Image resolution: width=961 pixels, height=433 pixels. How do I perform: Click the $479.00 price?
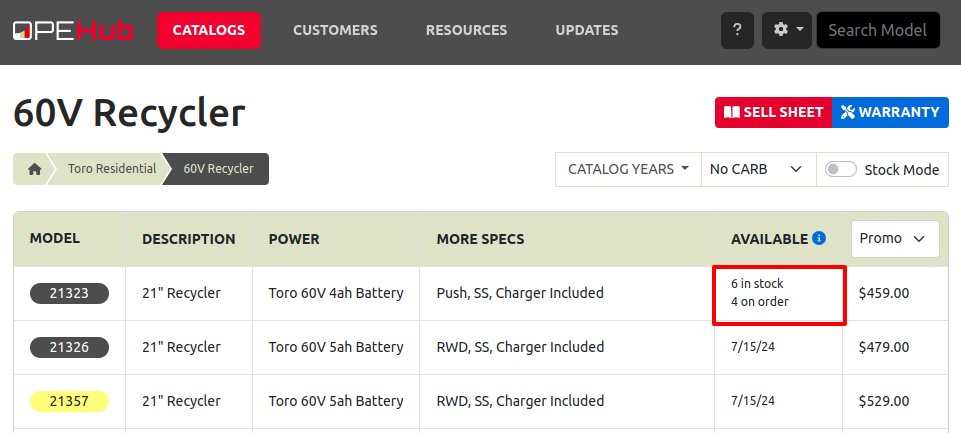(884, 347)
